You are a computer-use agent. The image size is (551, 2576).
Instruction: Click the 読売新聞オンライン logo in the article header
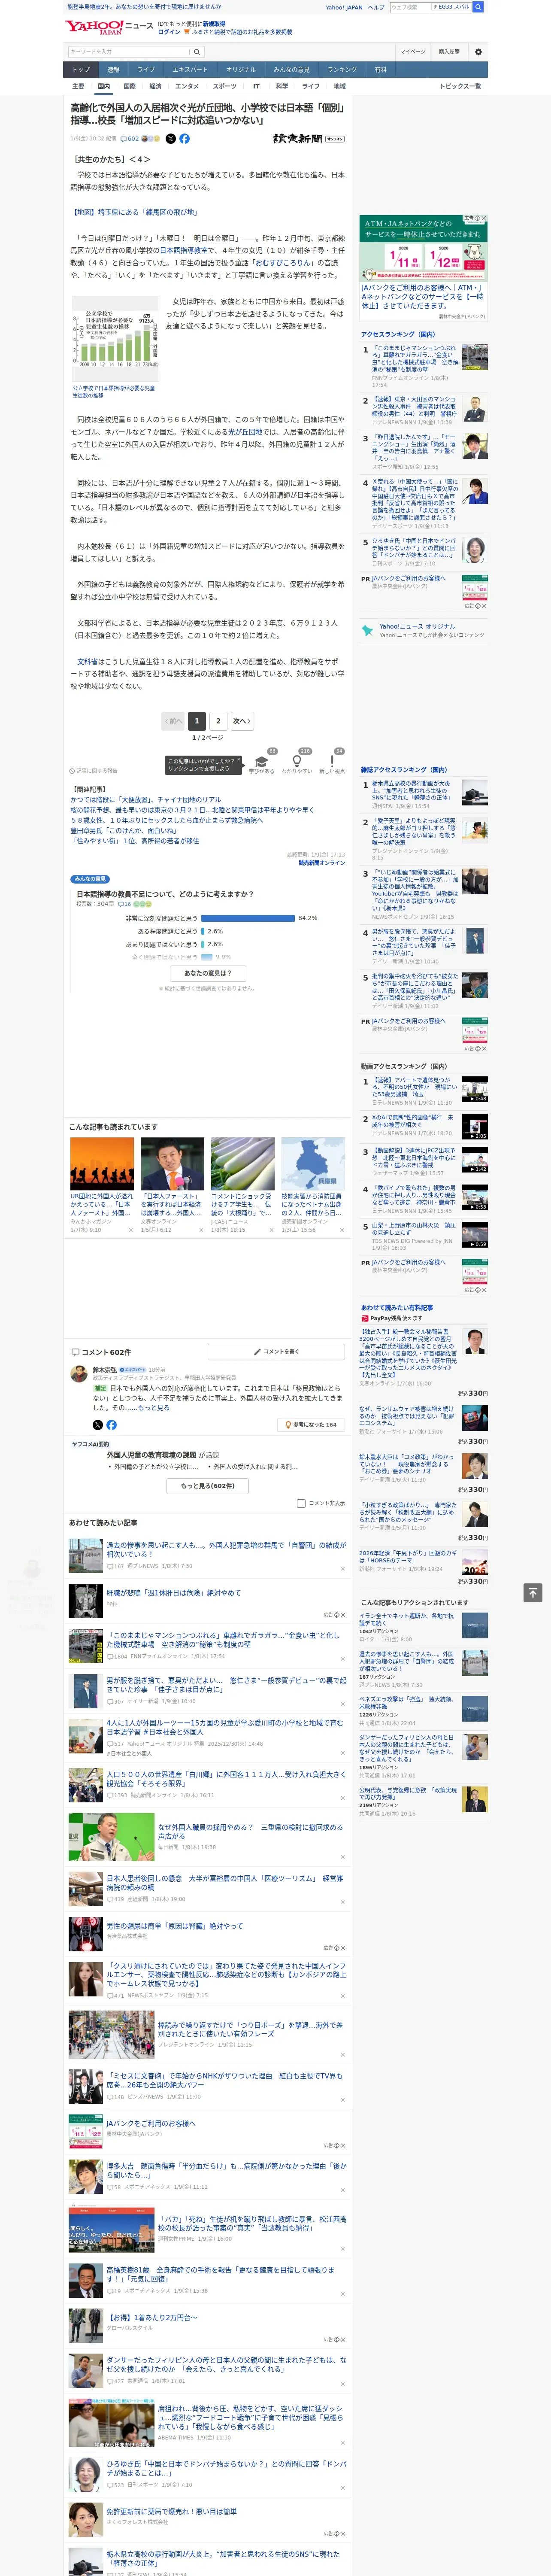(x=308, y=139)
